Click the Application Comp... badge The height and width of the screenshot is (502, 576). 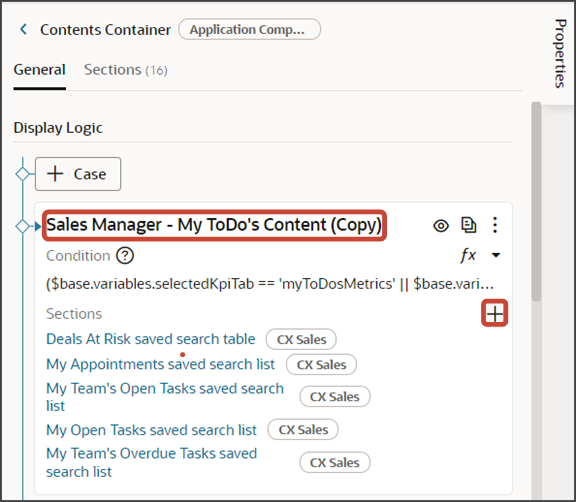tap(249, 29)
